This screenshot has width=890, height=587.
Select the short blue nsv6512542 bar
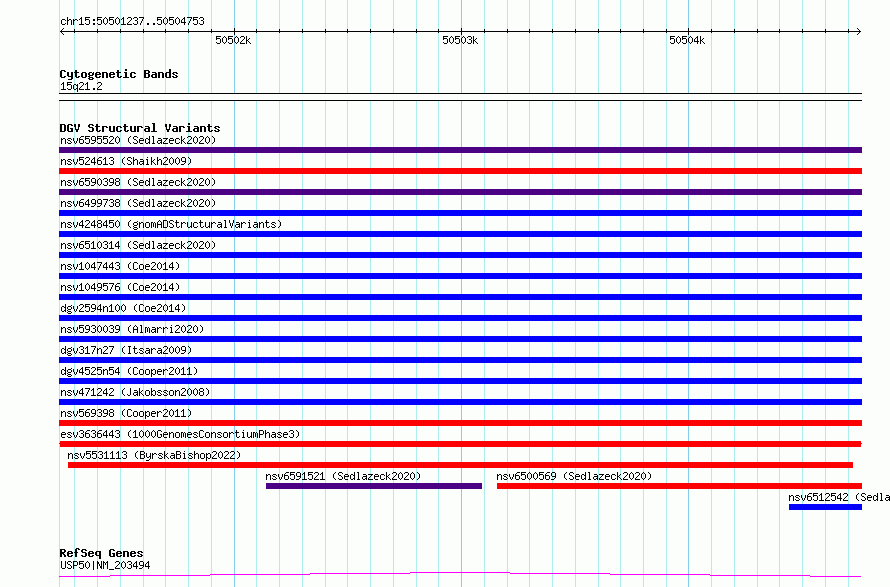tap(824, 507)
